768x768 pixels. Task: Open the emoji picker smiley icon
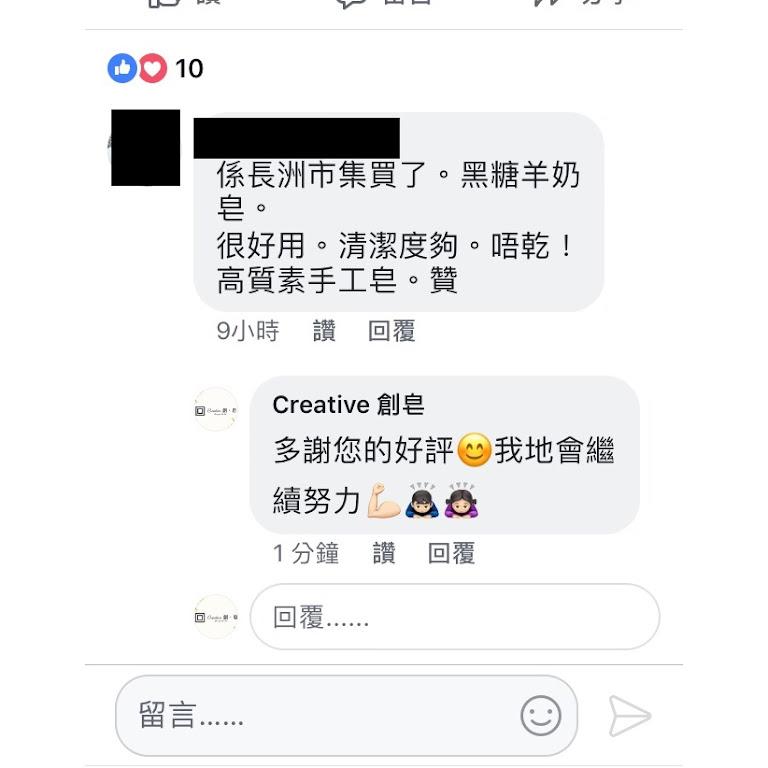[541, 716]
